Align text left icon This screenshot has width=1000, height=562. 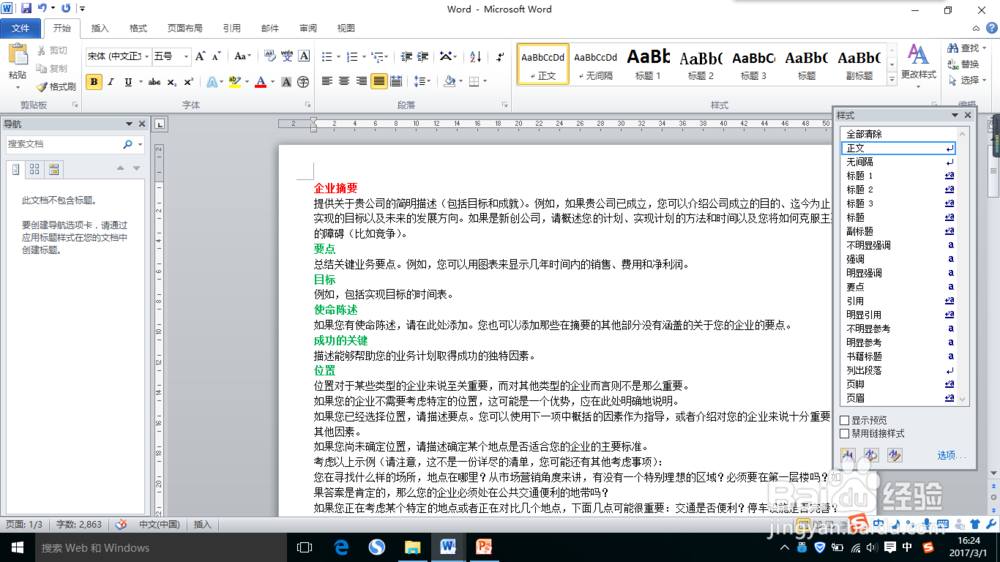pyautogui.click(x=327, y=82)
